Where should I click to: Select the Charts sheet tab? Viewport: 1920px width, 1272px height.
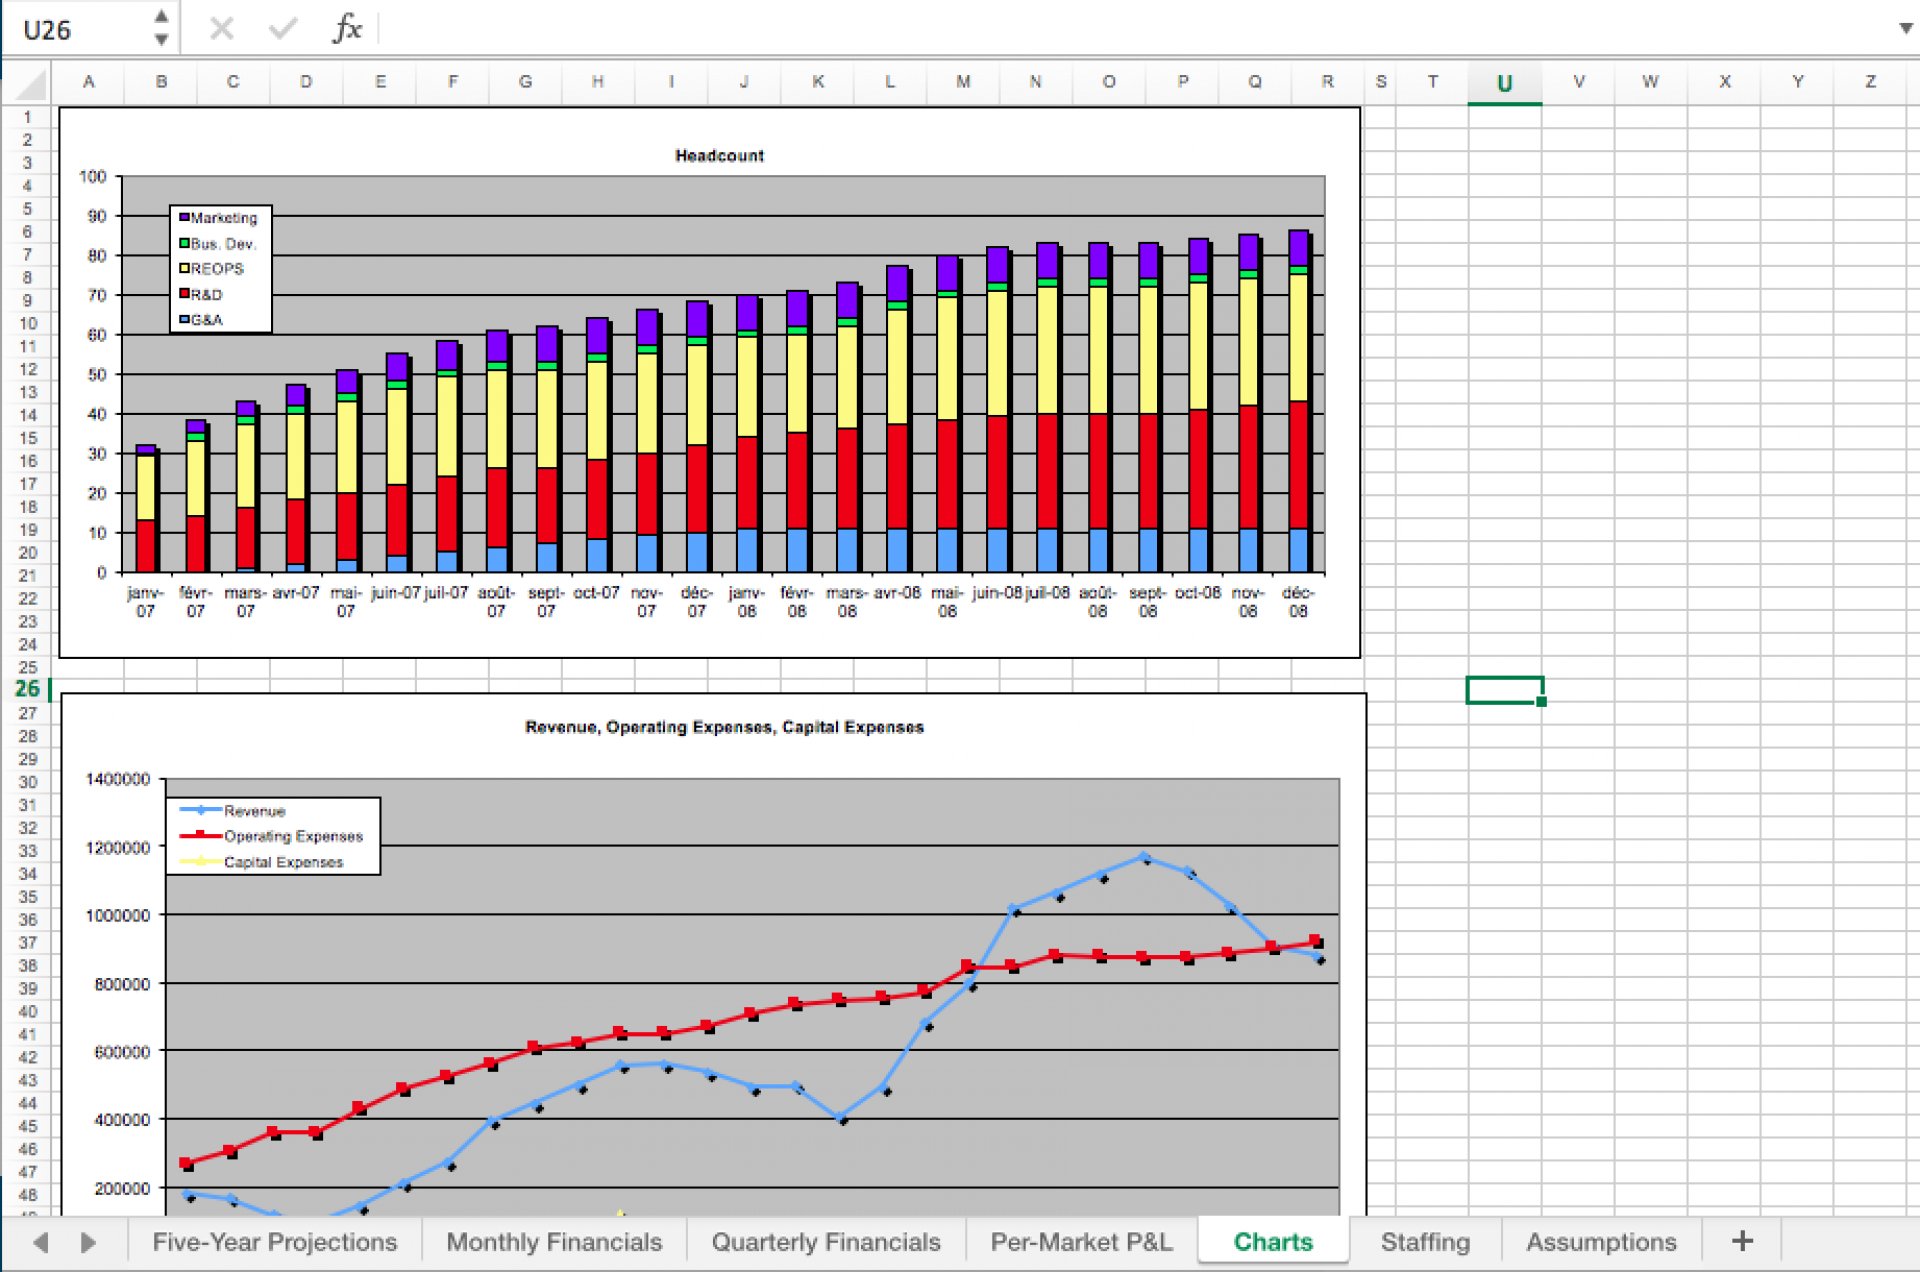1273,1242
